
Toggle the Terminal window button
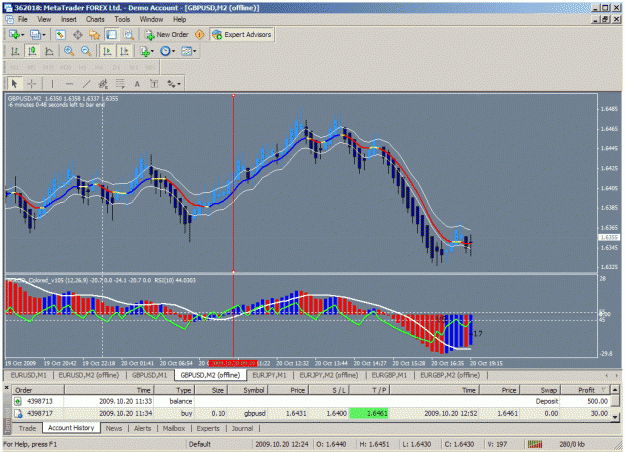[111, 35]
